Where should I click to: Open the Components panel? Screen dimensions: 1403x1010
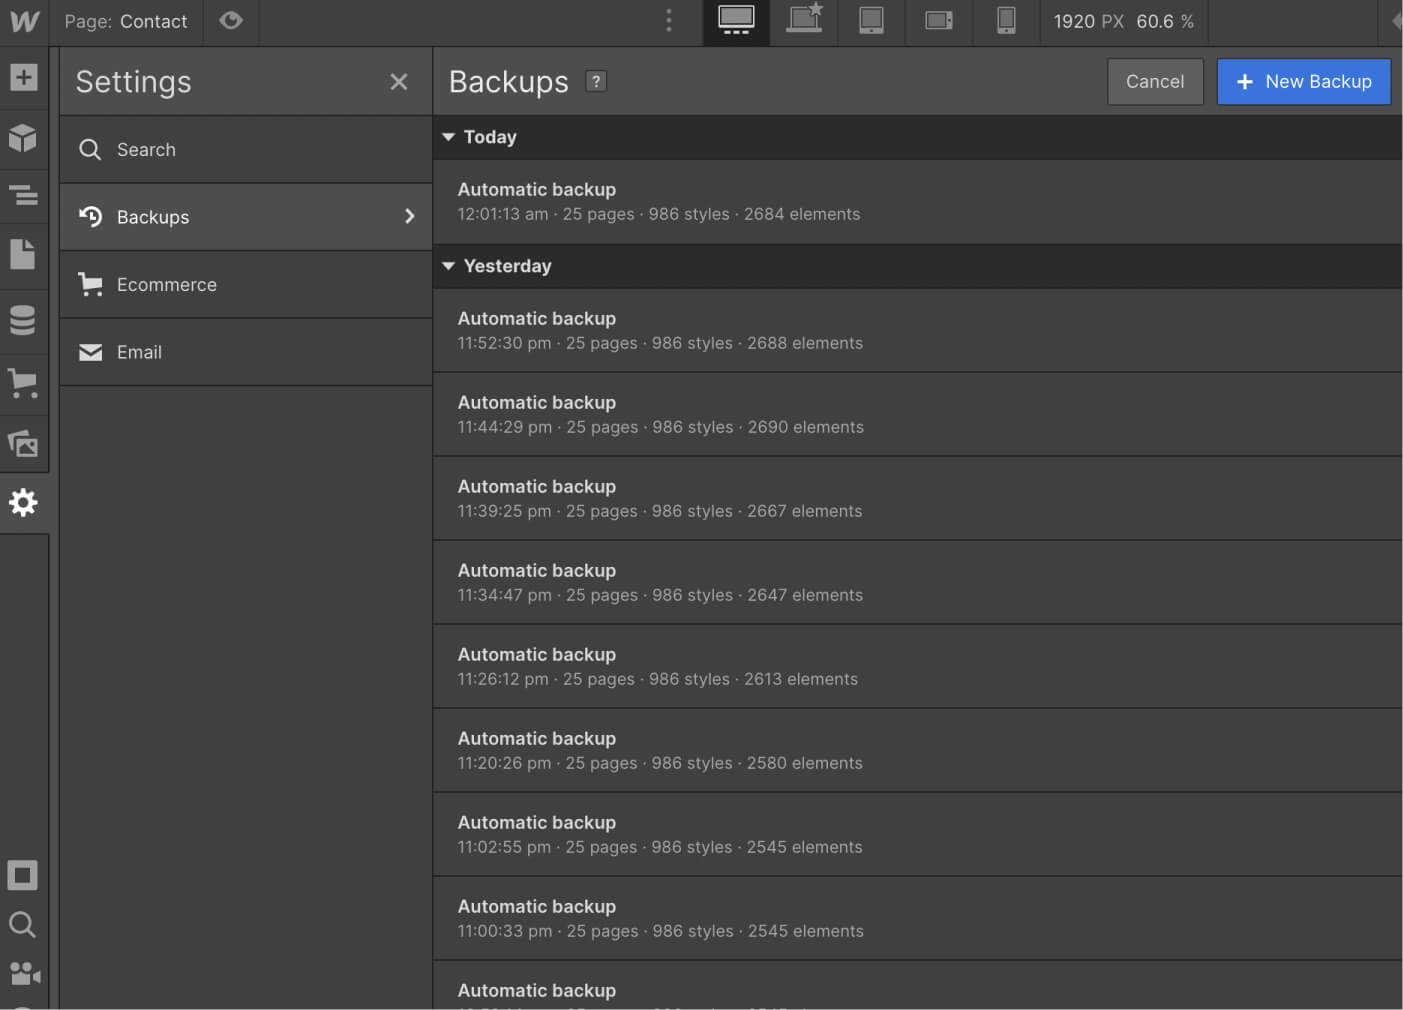[24, 139]
